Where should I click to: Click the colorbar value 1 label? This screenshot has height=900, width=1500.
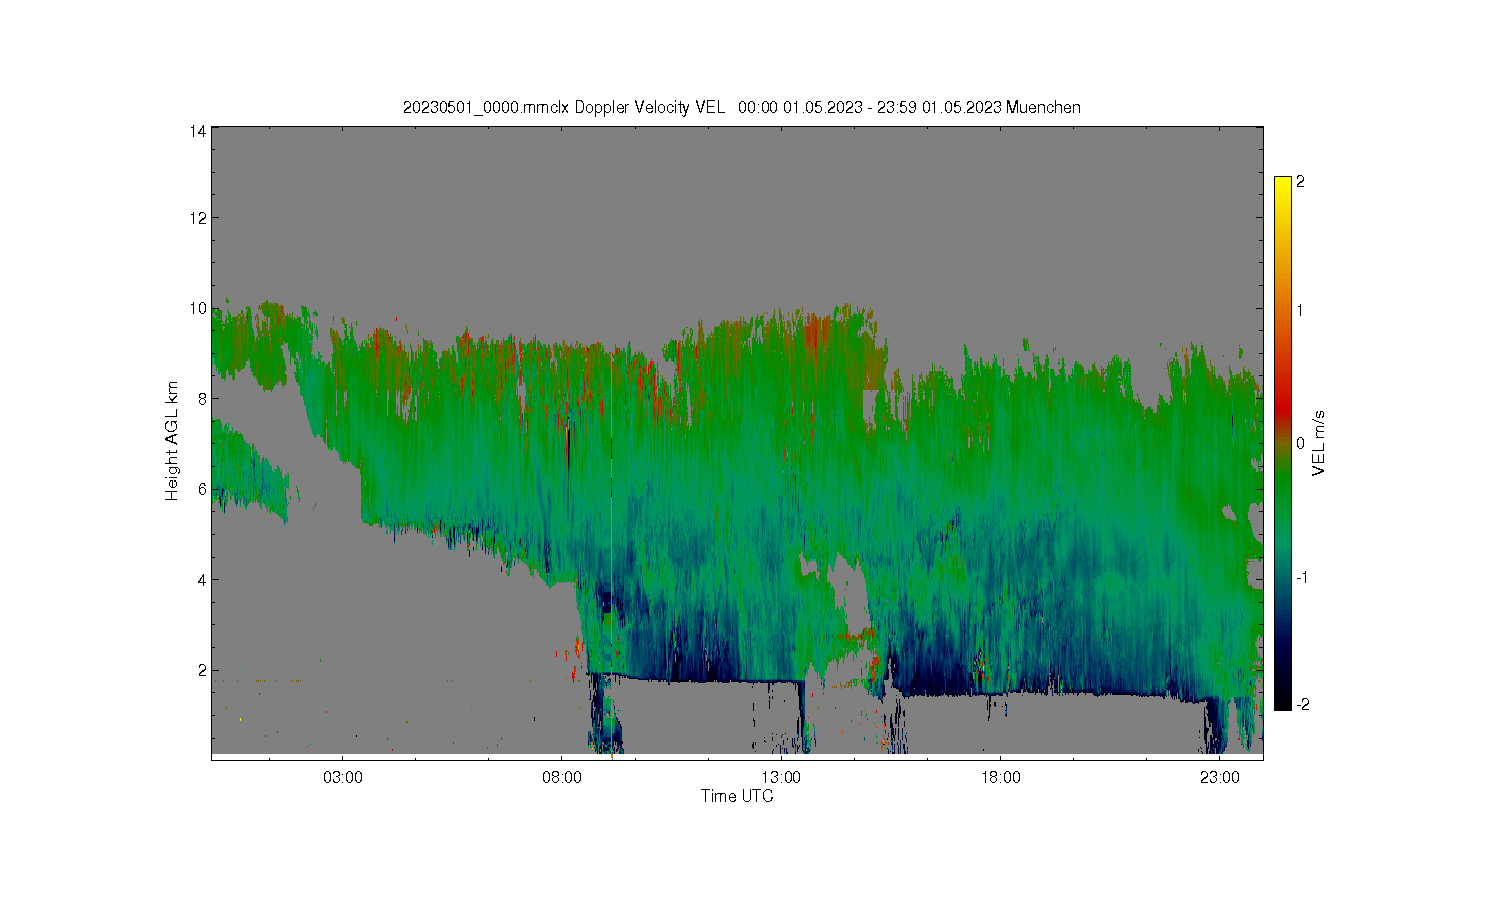pos(1300,310)
